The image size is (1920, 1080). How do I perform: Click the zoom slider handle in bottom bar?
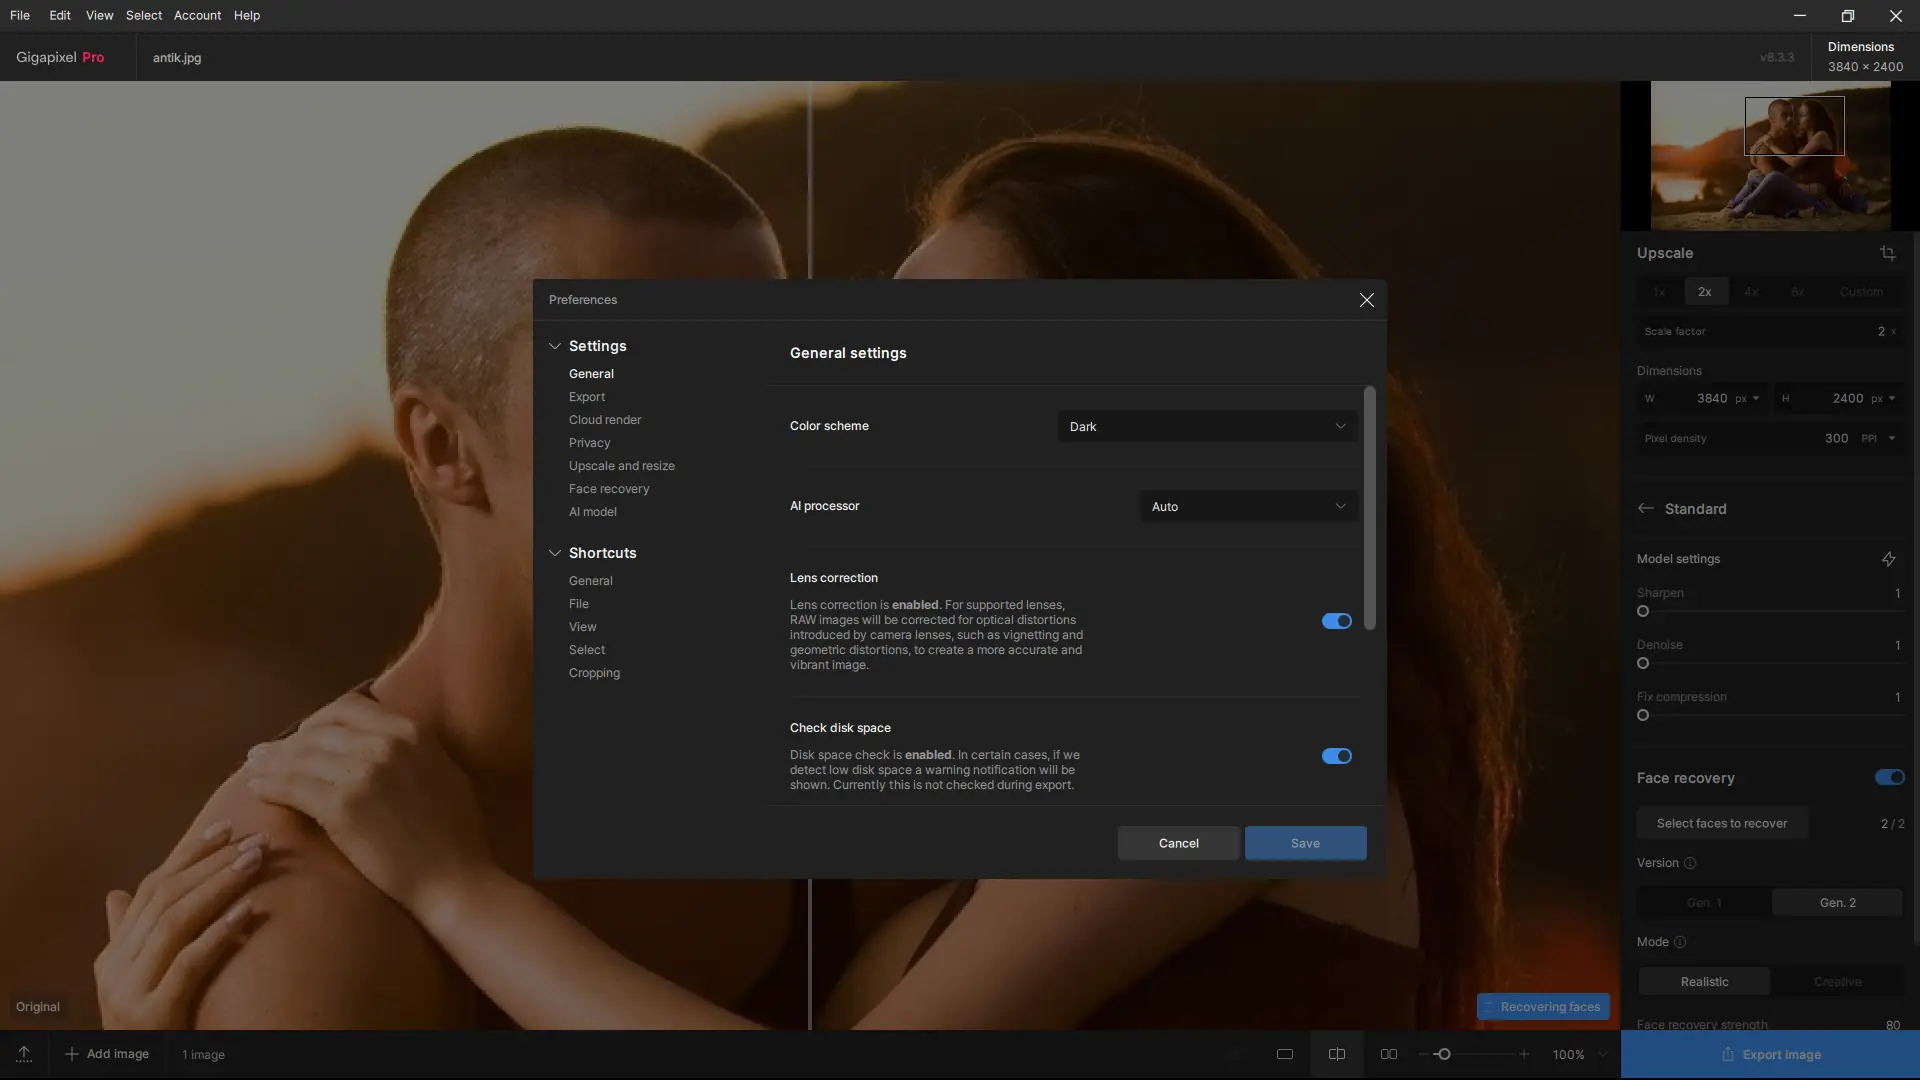click(1443, 1054)
